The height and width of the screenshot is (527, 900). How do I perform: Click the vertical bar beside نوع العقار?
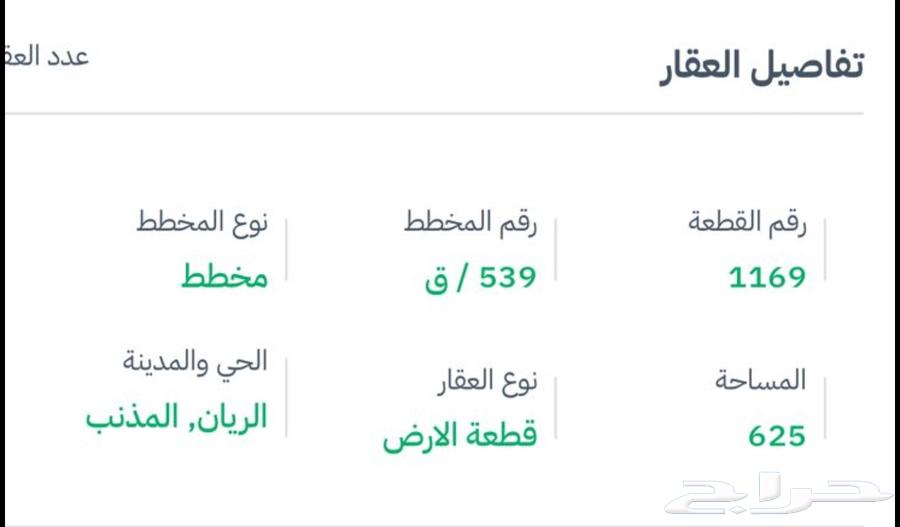(x=556, y=408)
